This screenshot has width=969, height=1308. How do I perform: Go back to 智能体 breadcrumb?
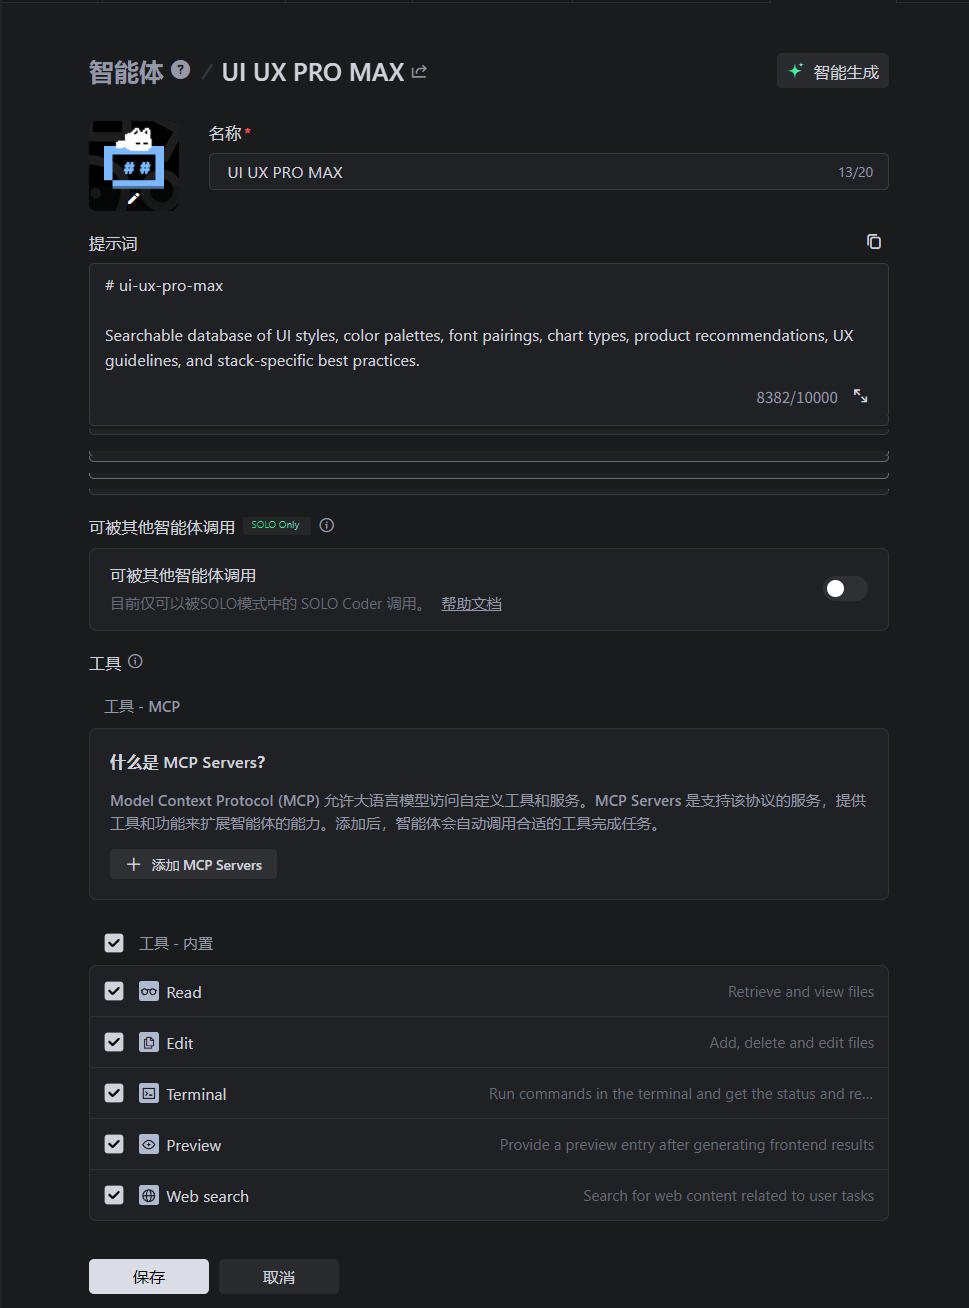click(x=126, y=72)
